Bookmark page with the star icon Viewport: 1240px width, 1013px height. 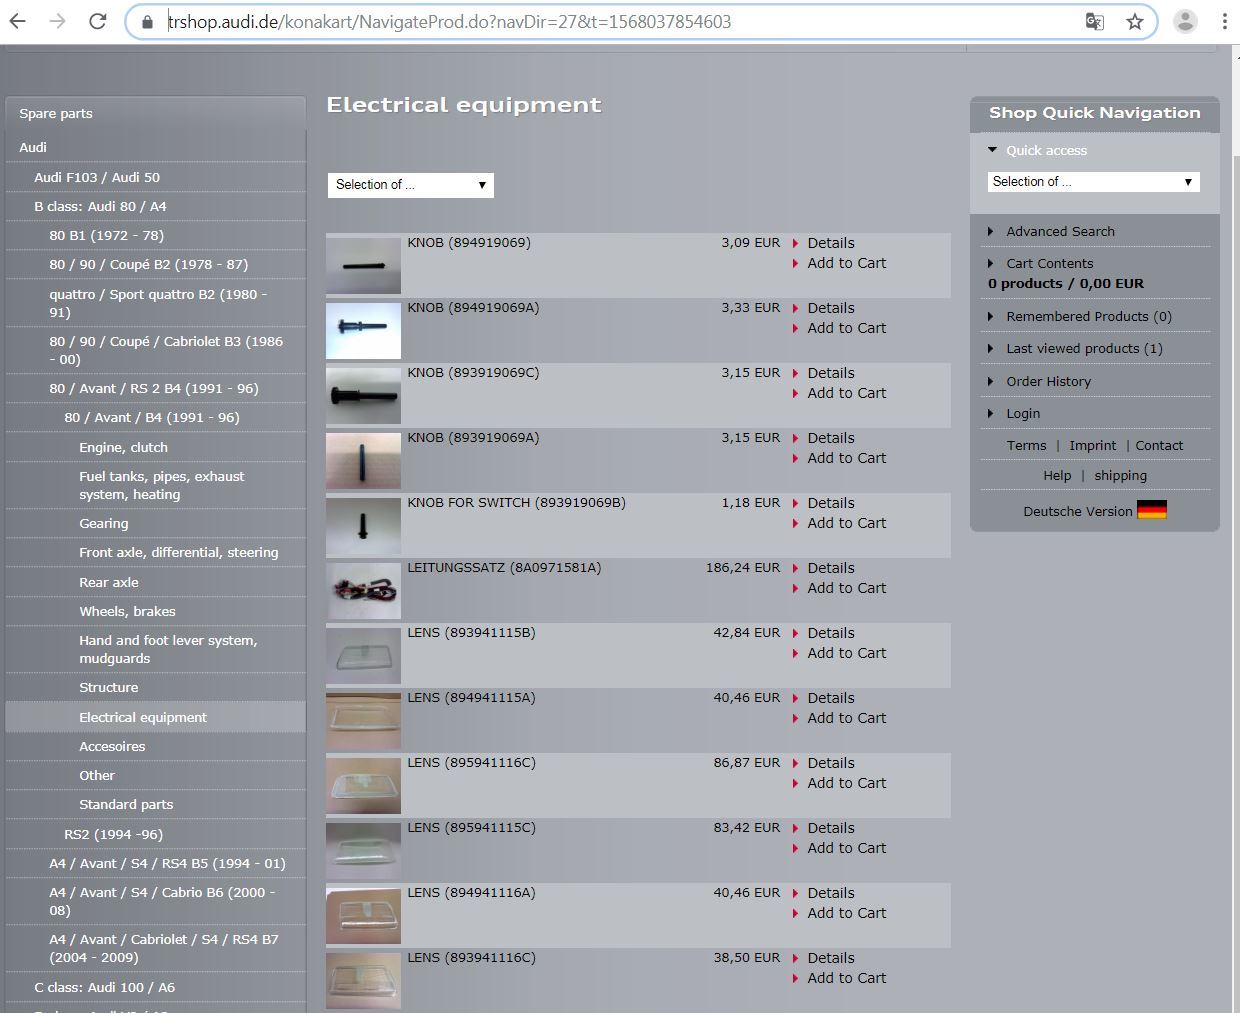[1134, 21]
